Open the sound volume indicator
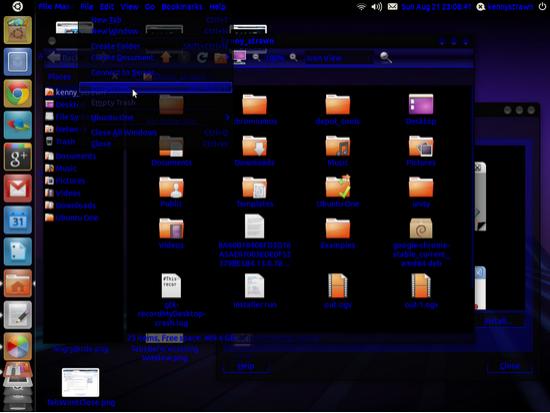The image size is (550, 413). (x=377, y=7)
